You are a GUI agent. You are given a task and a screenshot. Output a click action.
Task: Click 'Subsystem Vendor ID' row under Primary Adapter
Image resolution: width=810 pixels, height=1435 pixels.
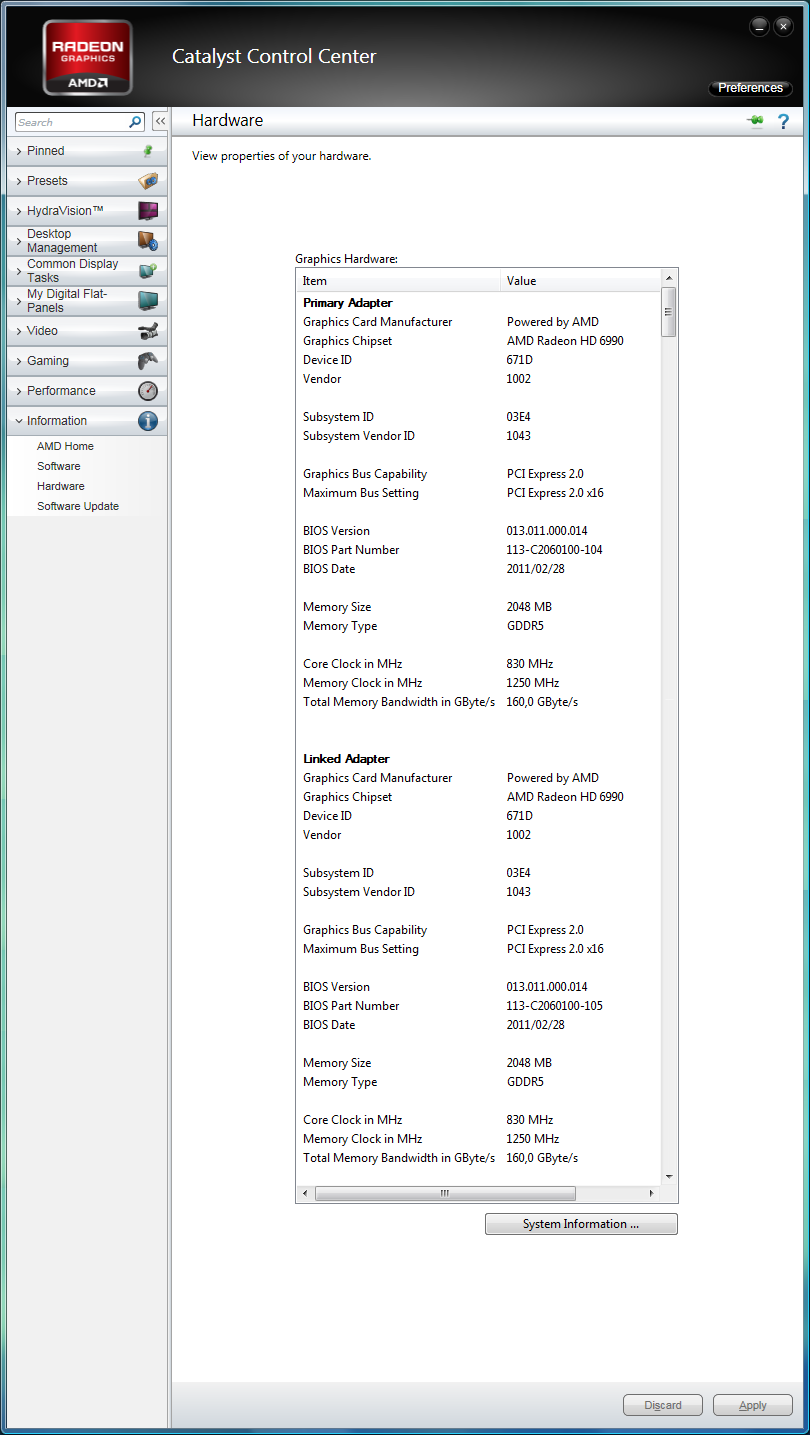click(x=479, y=436)
